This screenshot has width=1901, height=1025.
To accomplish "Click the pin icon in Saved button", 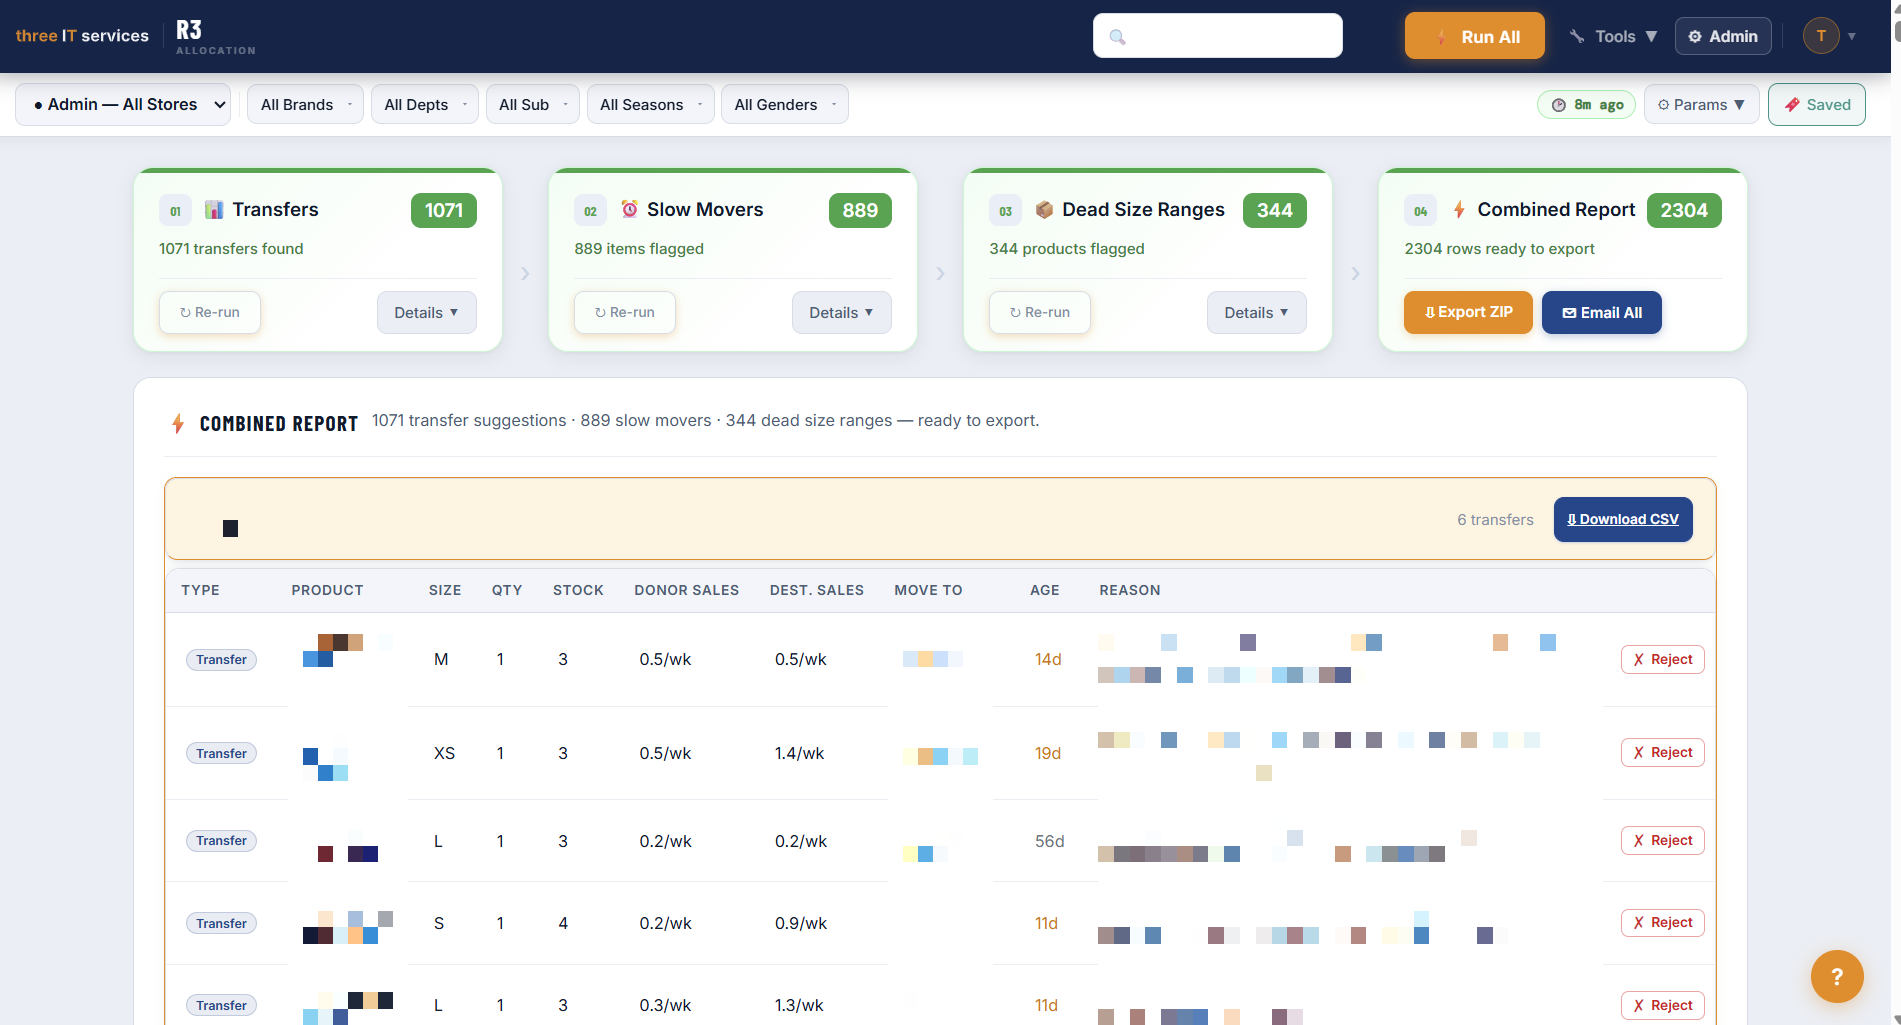I will [x=1792, y=104].
